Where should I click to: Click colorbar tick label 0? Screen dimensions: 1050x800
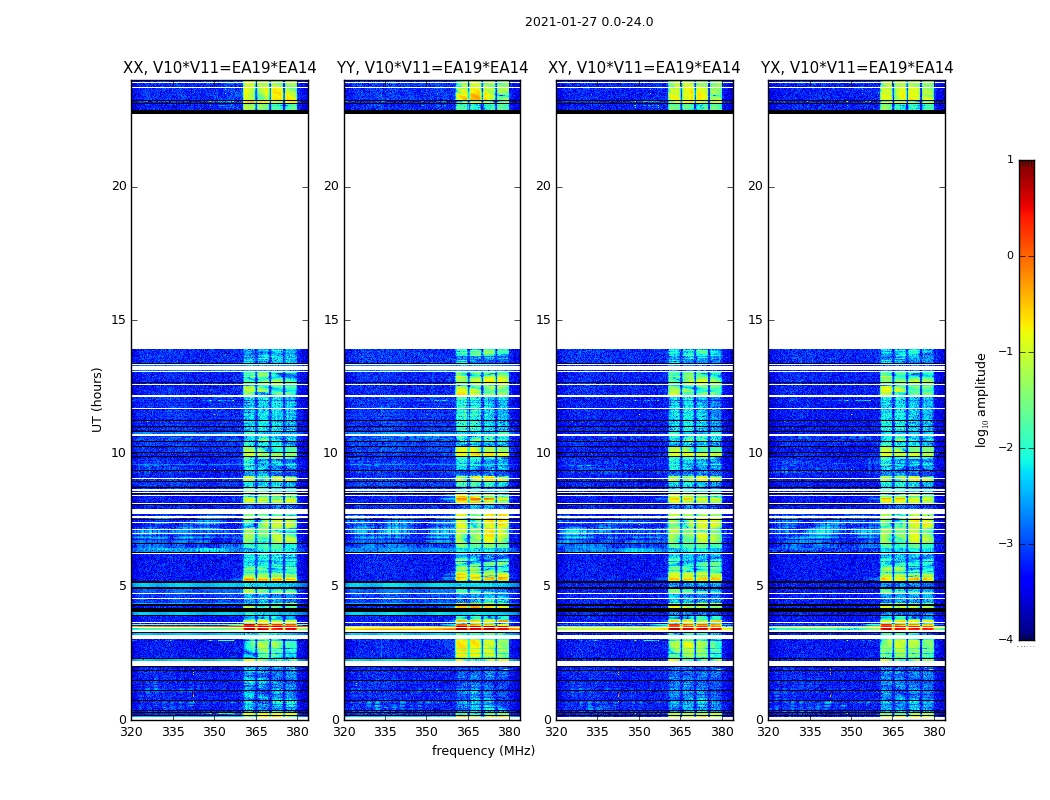pyautogui.click(x=1009, y=256)
